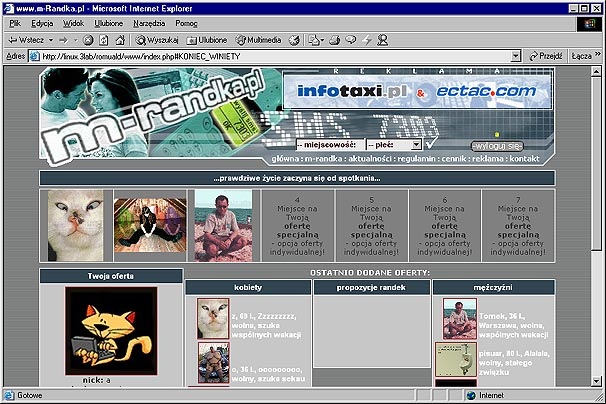Open the regulamin link in navigation

pos(417,159)
